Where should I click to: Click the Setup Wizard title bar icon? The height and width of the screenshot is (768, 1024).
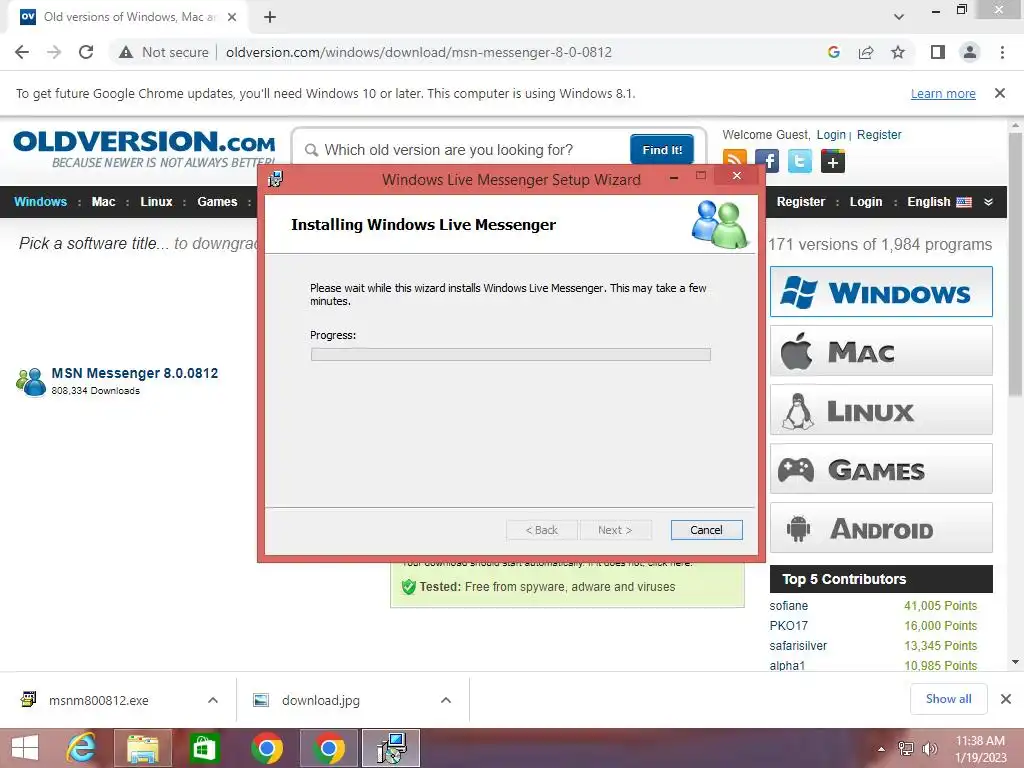[x=276, y=178]
